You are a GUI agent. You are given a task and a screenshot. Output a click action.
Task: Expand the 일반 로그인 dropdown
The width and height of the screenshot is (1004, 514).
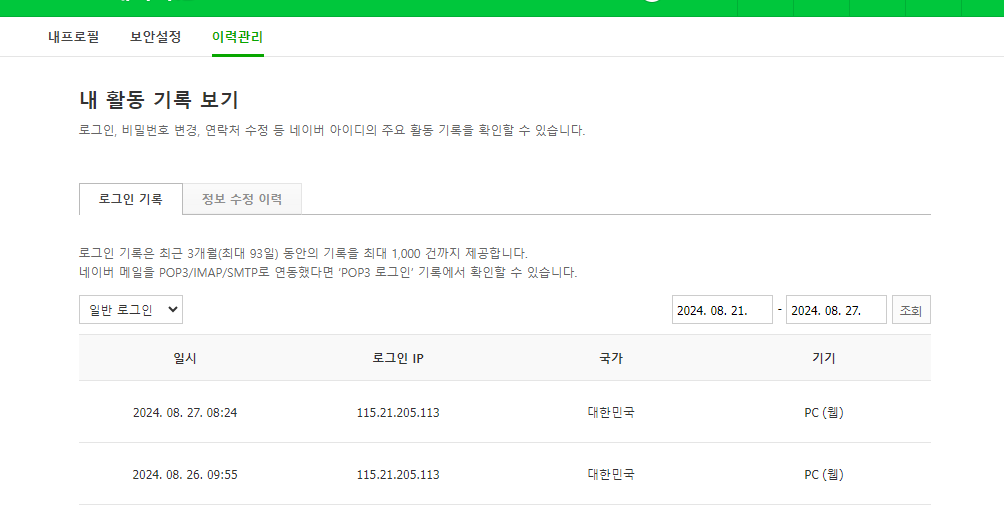(131, 310)
